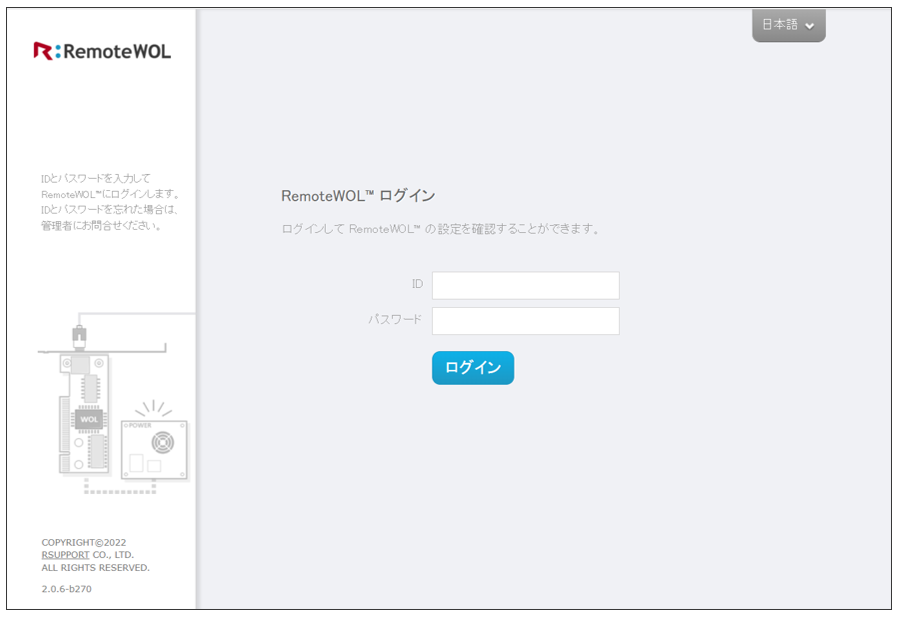Click the version text 2.0.6-b270

click(x=67, y=589)
